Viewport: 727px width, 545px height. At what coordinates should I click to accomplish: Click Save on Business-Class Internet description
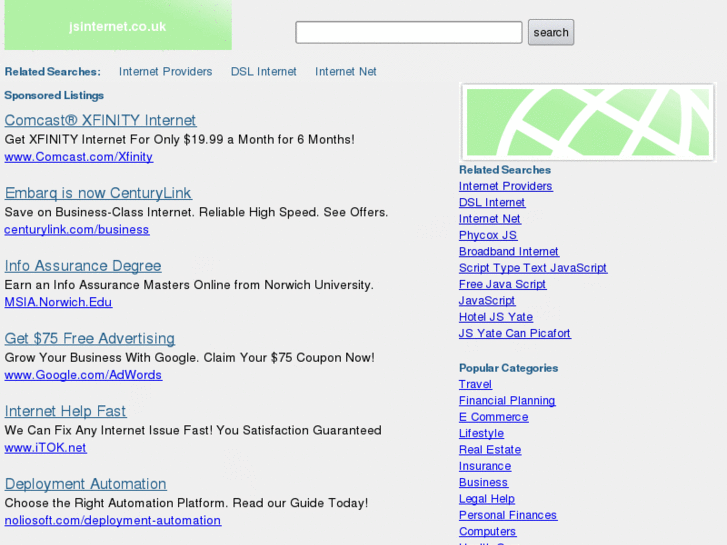196,212
